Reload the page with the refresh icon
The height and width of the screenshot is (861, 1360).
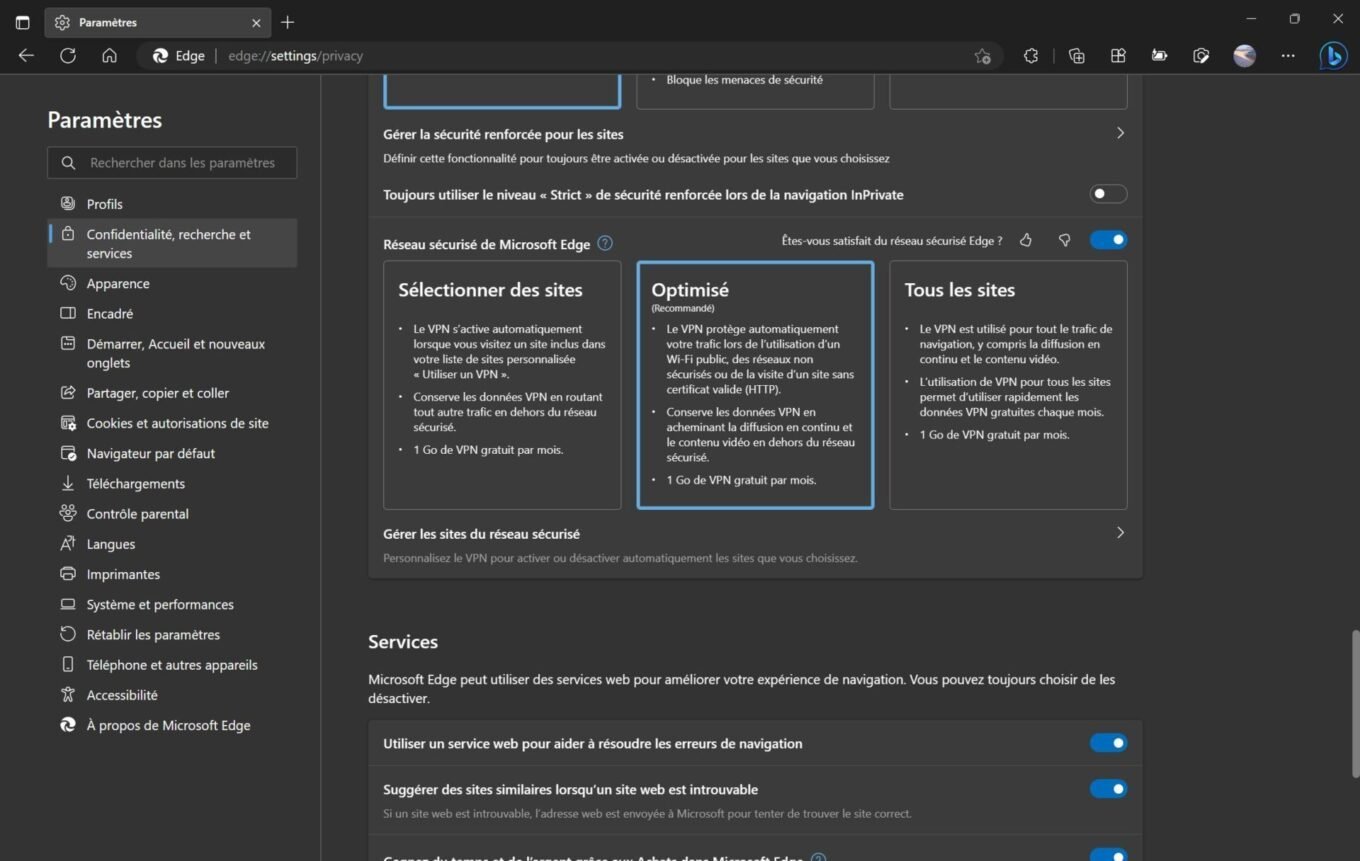point(68,56)
